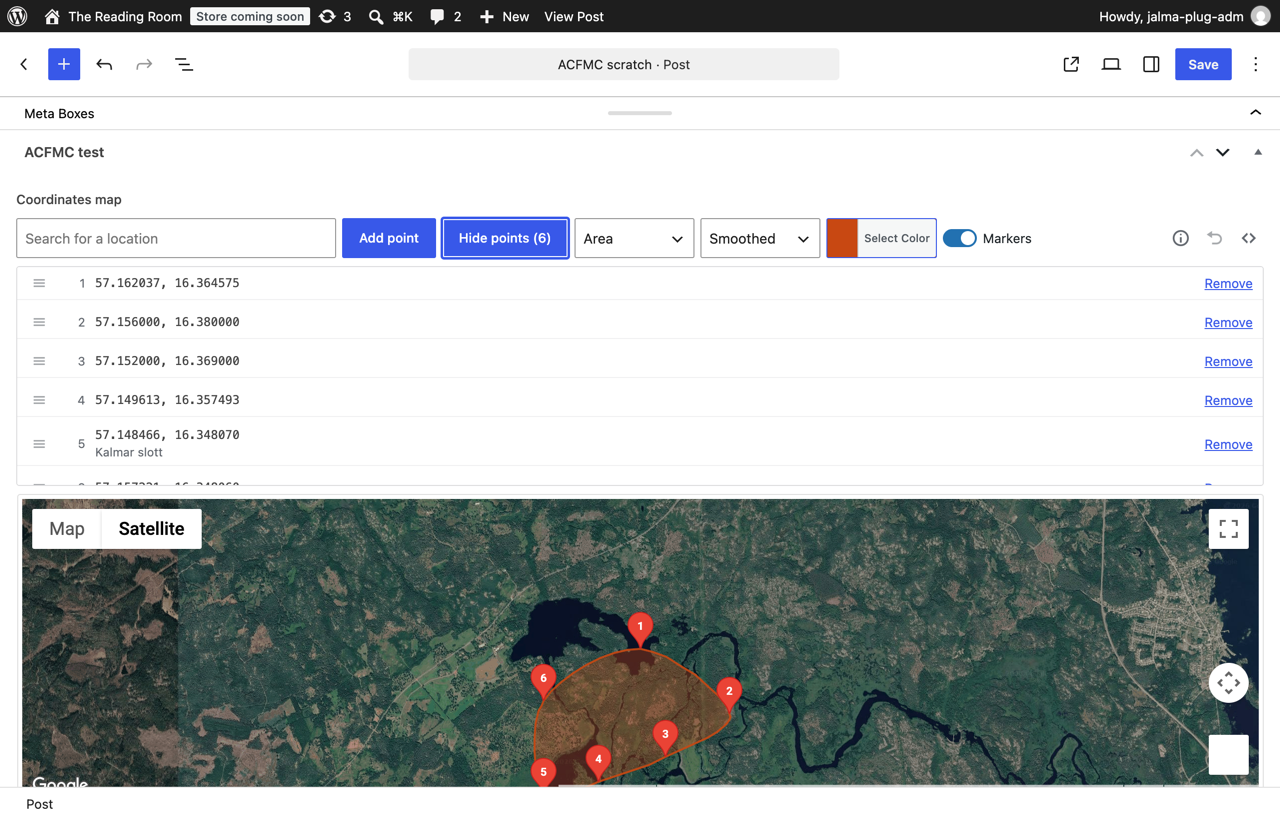Click the Search for a location field
Screen dimensions: 1280x820
coord(176,238)
